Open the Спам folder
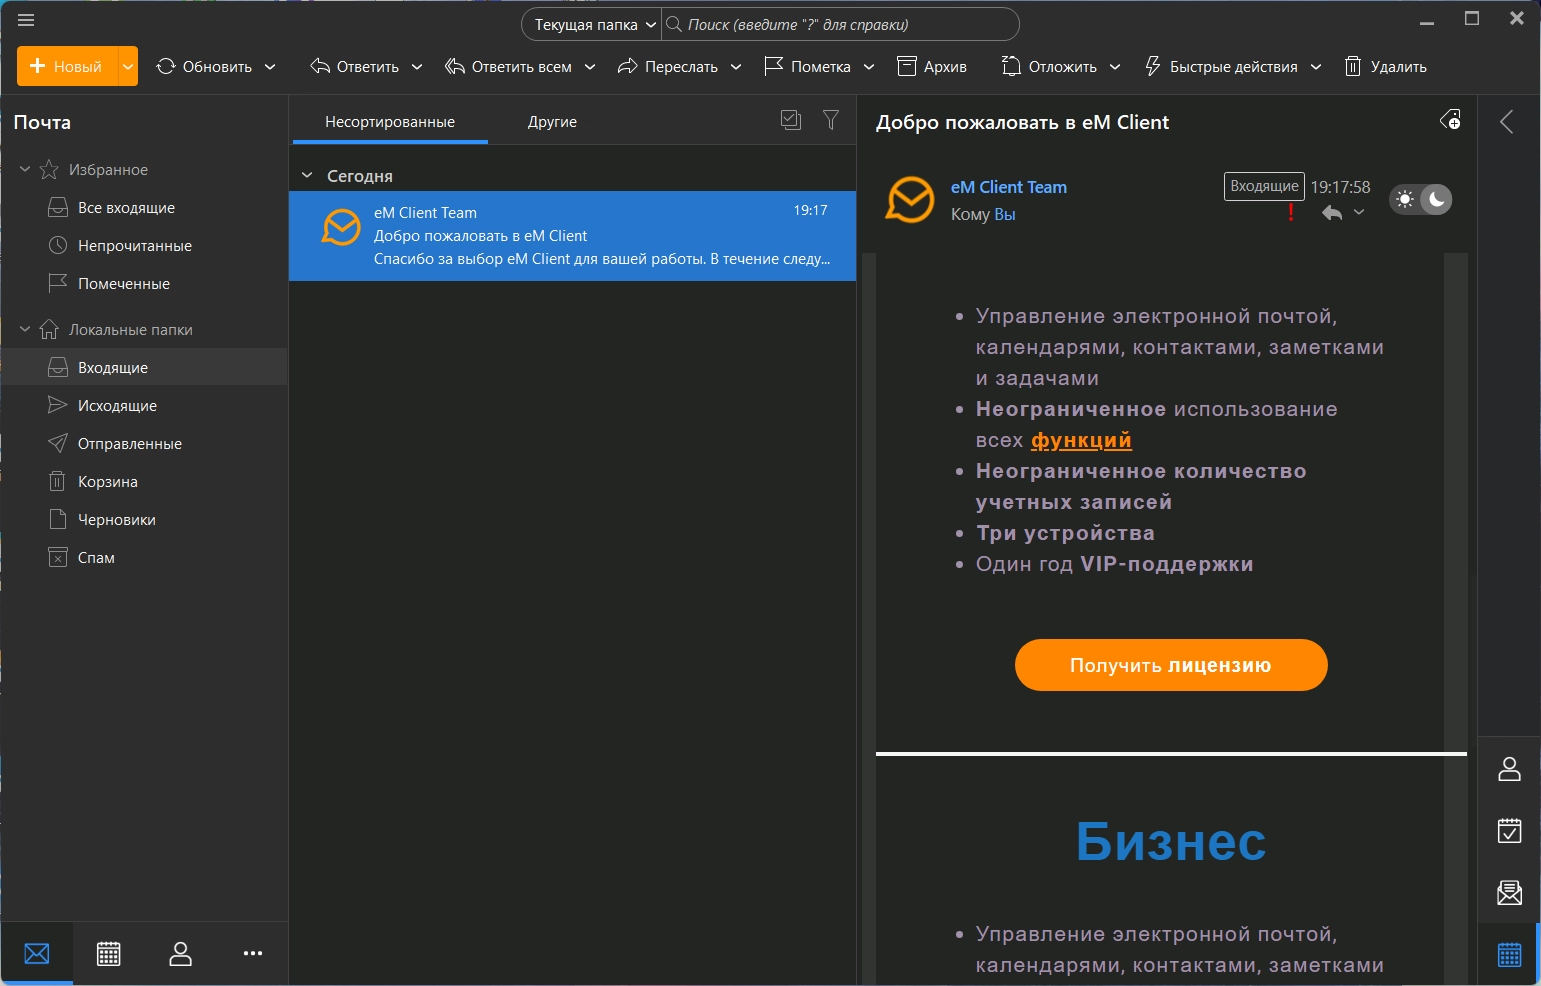Viewport: 1541px width, 986px height. [x=144, y=558]
